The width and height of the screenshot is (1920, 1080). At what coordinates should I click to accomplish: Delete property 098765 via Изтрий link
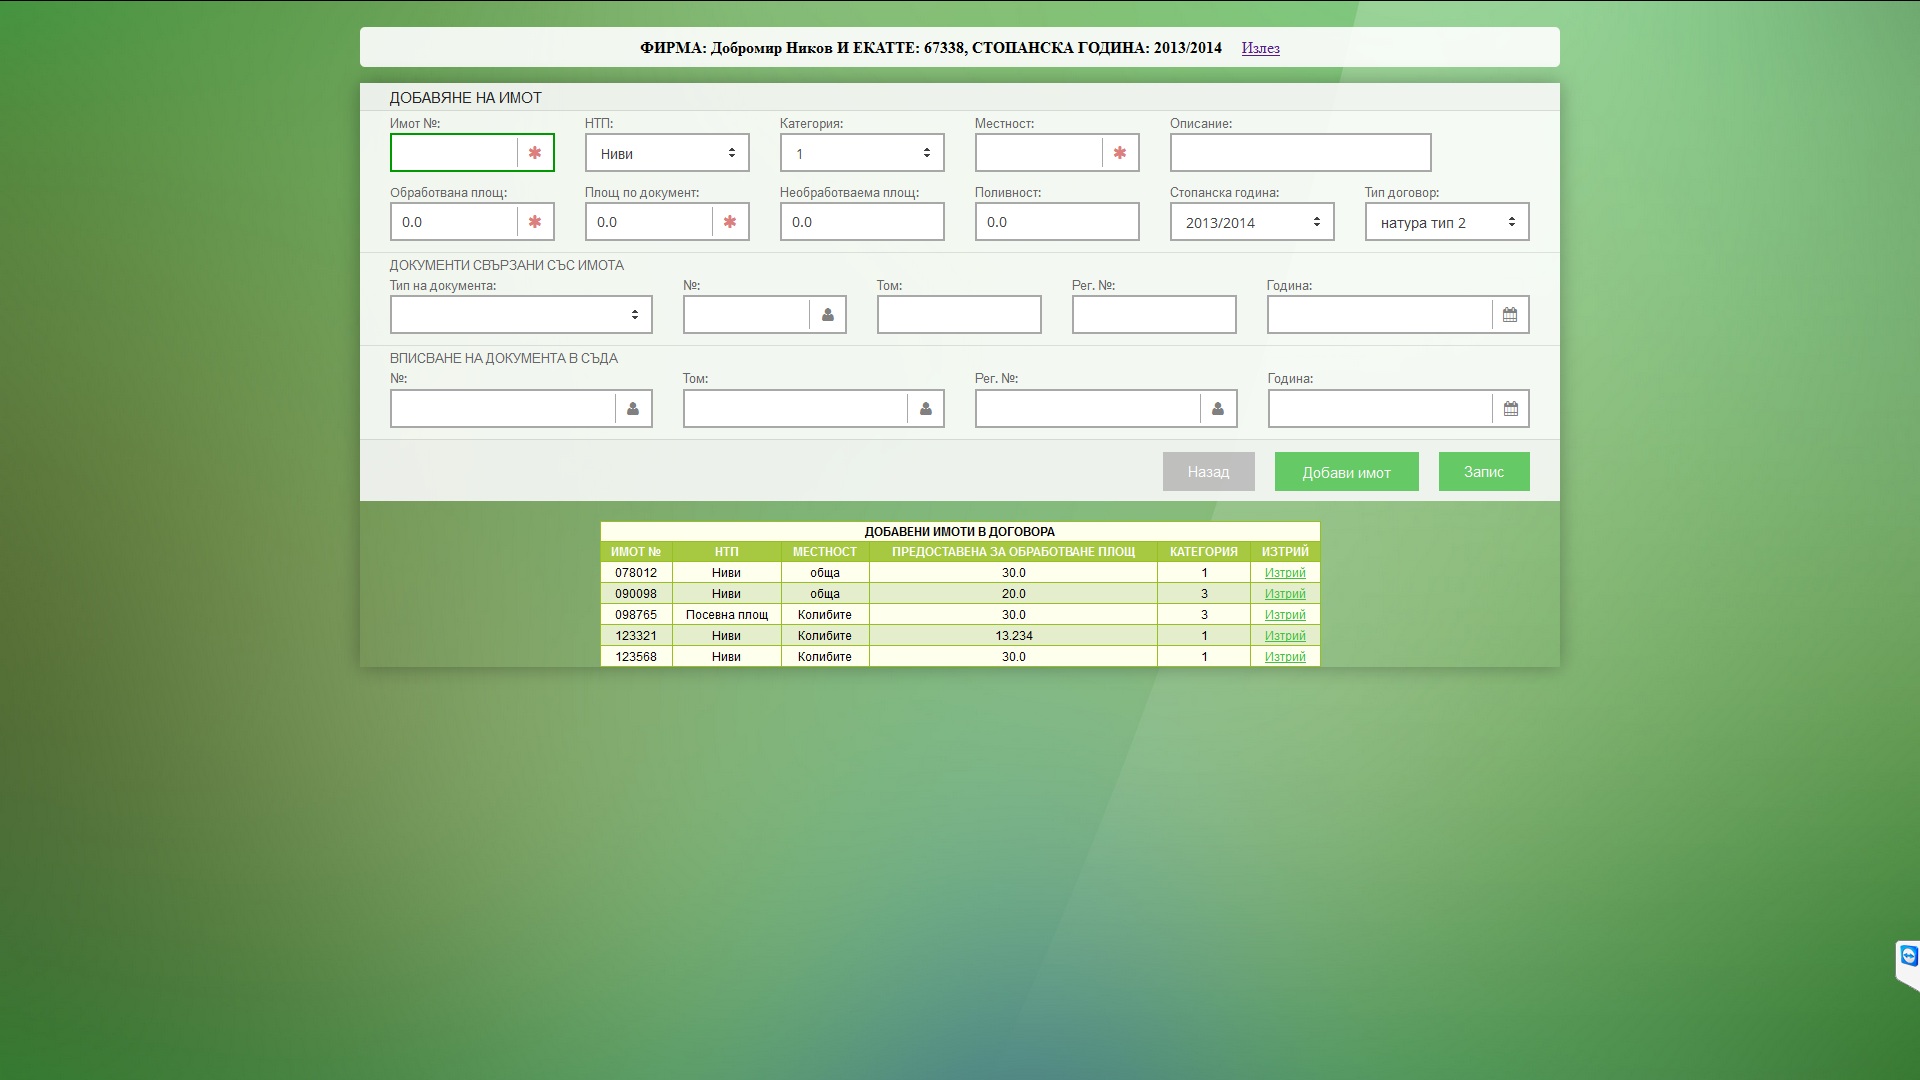tap(1285, 615)
